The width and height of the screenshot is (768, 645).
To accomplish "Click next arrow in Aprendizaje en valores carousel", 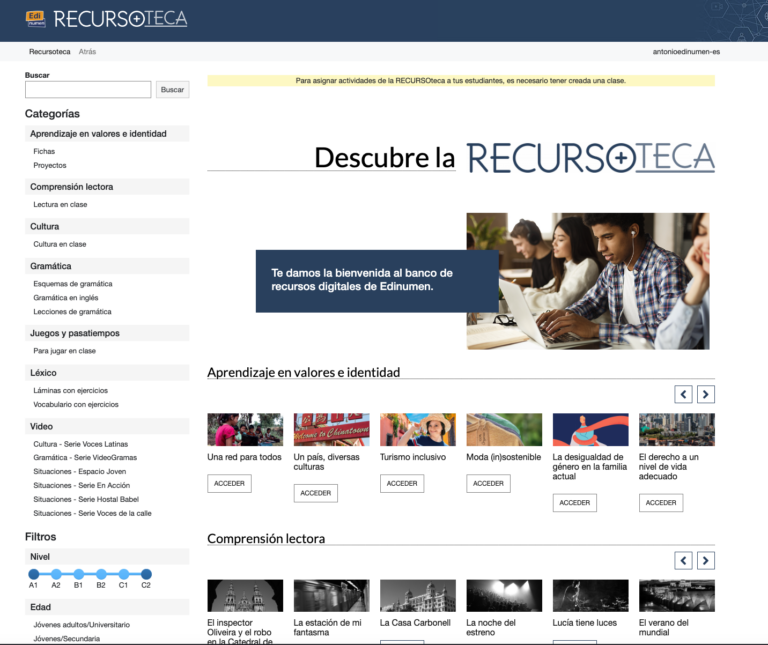I will 706,394.
